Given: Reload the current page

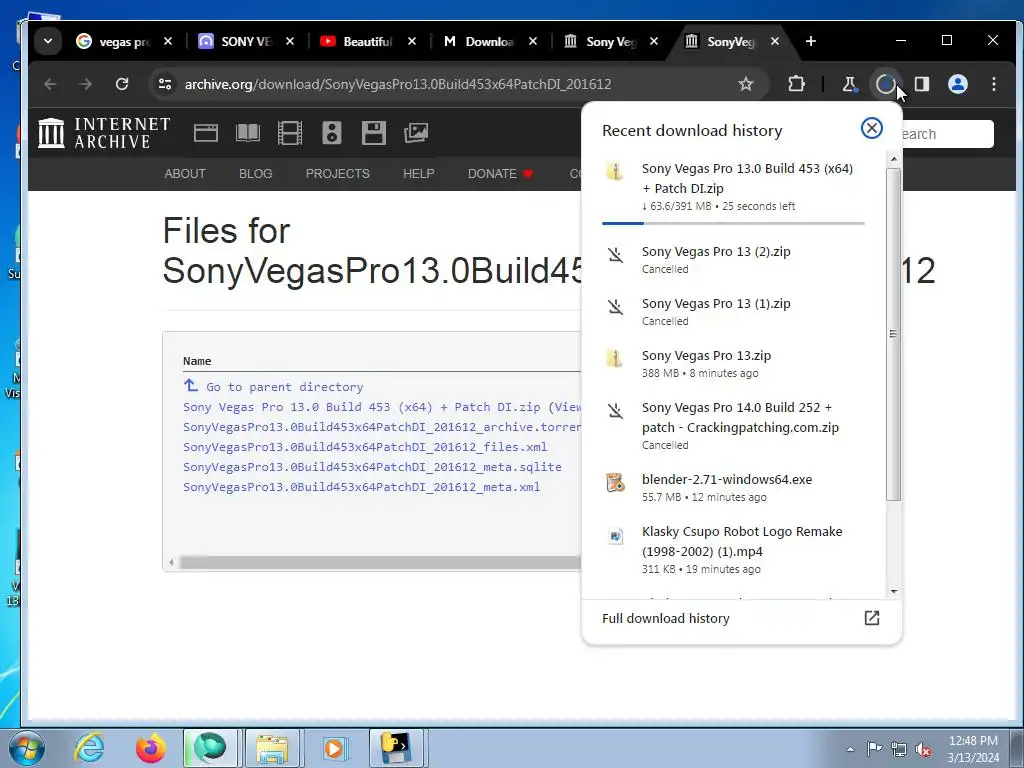Looking at the screenshot, I should pos(121,84).
